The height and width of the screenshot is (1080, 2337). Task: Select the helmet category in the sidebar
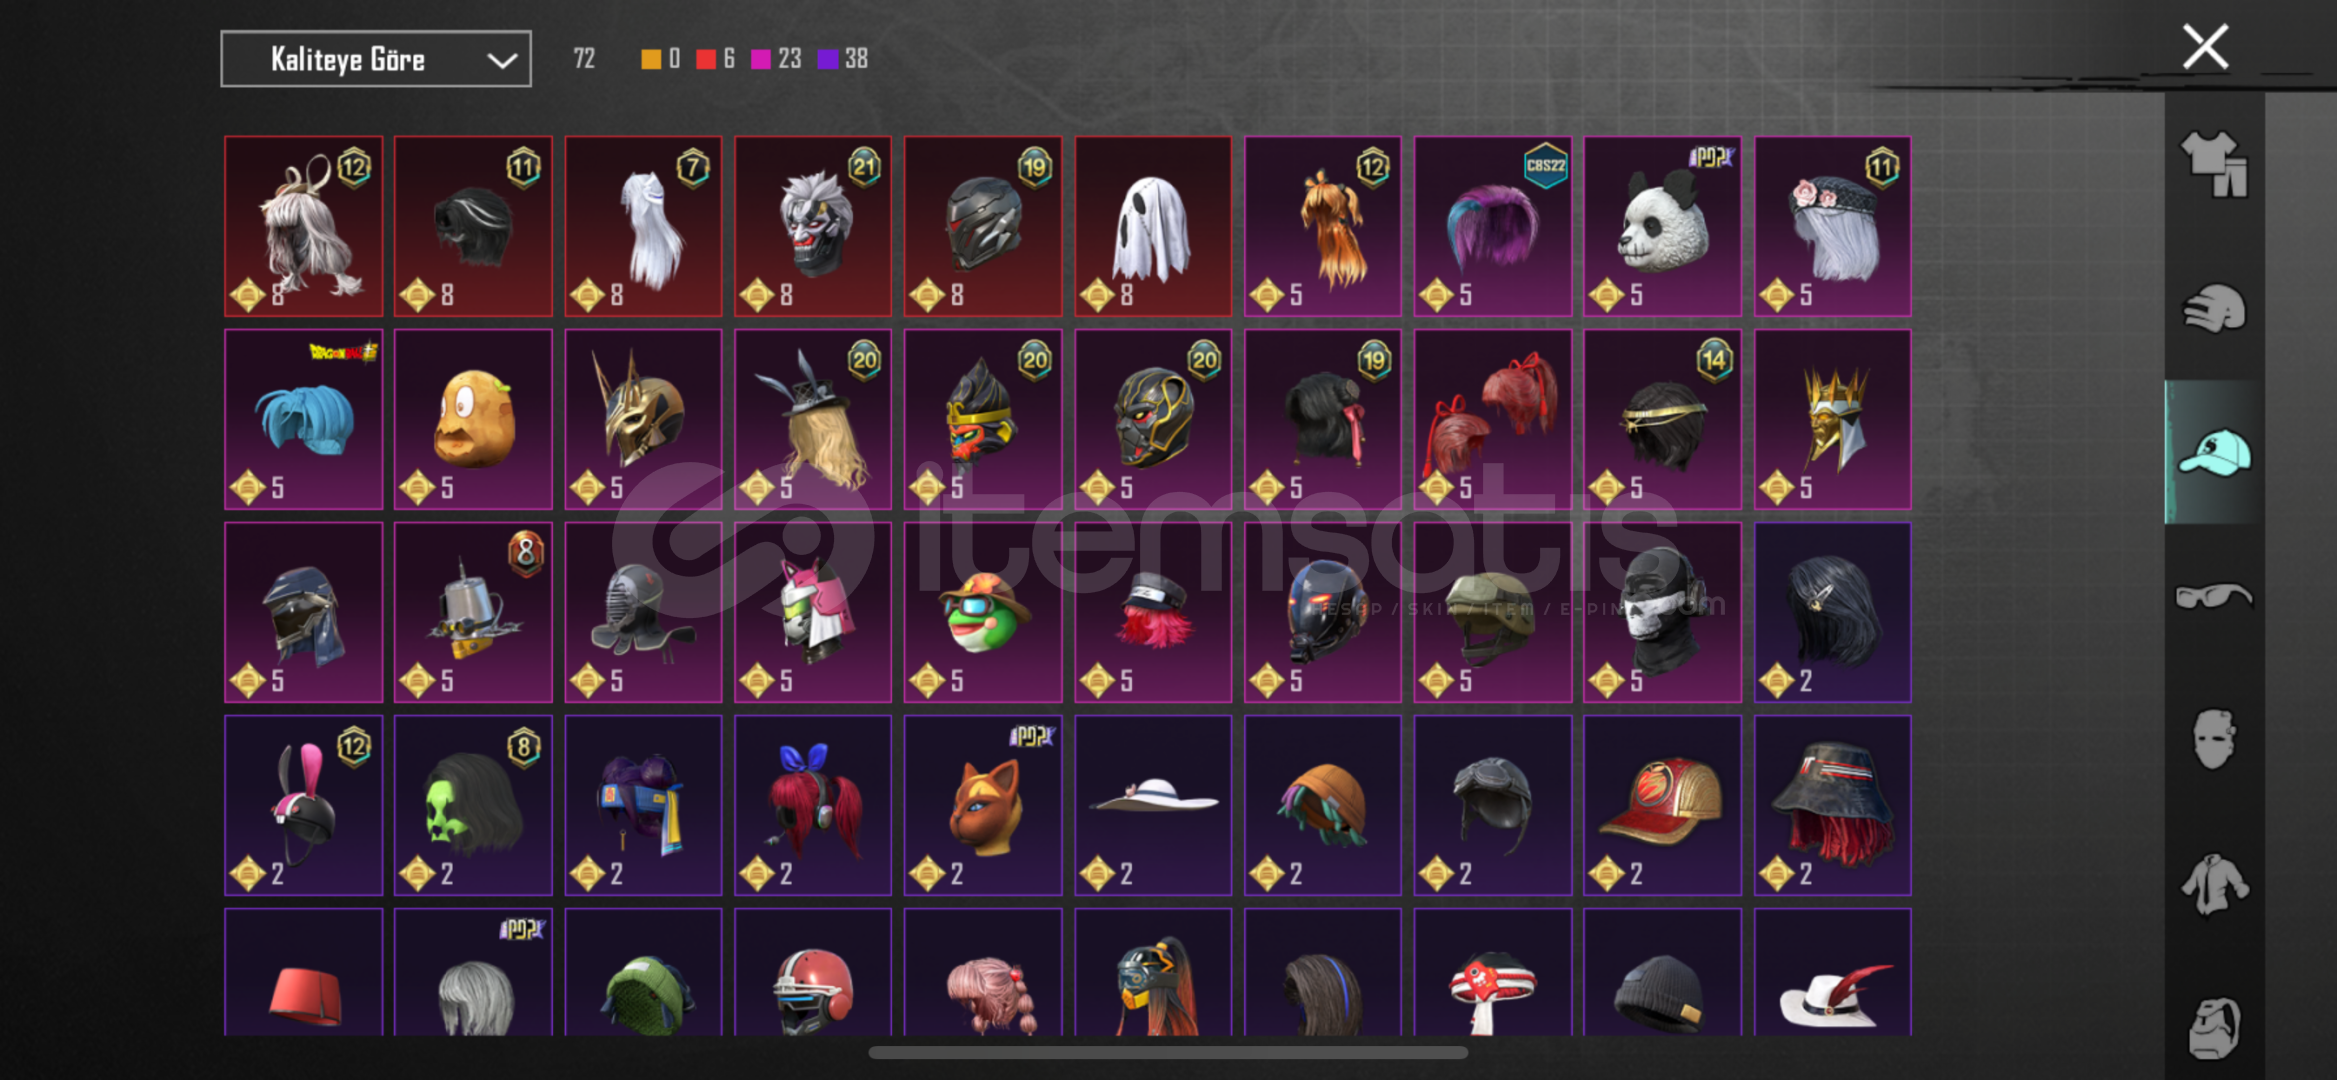click(2214, 308)
